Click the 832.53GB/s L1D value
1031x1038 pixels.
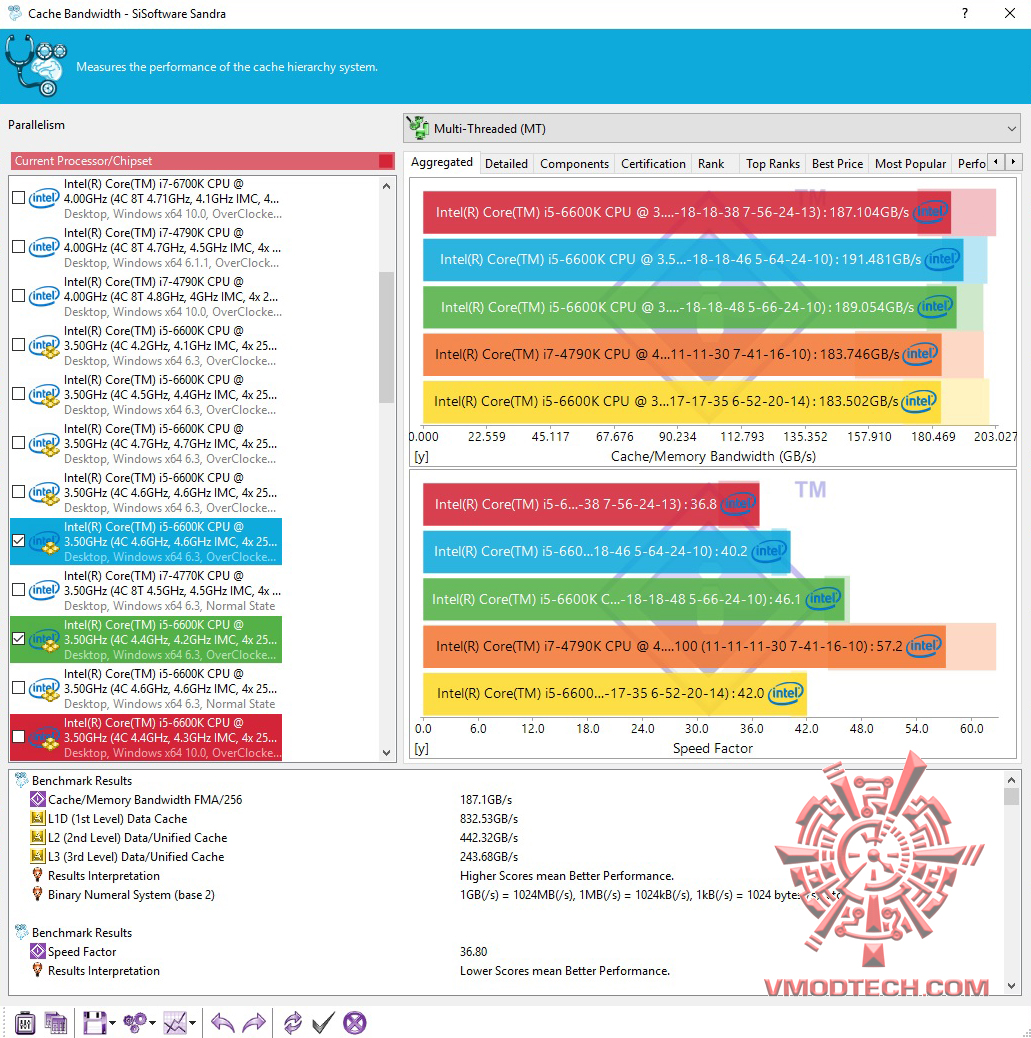[489, 819]
